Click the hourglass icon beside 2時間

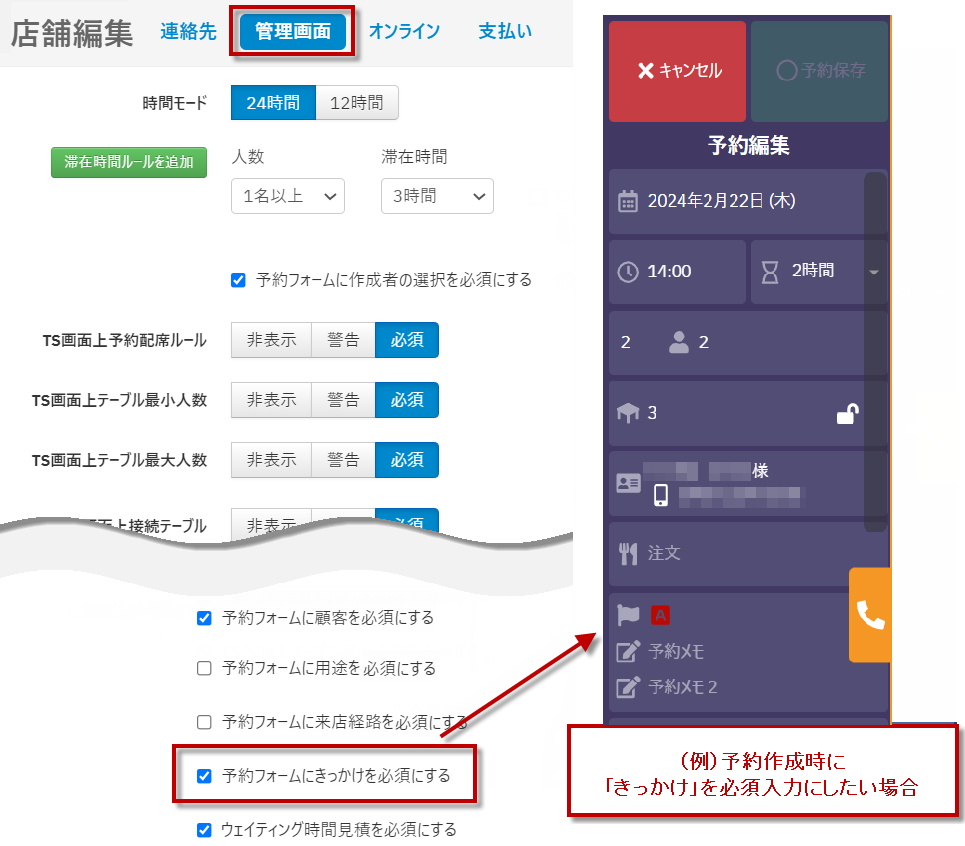[x=770, y=271]
